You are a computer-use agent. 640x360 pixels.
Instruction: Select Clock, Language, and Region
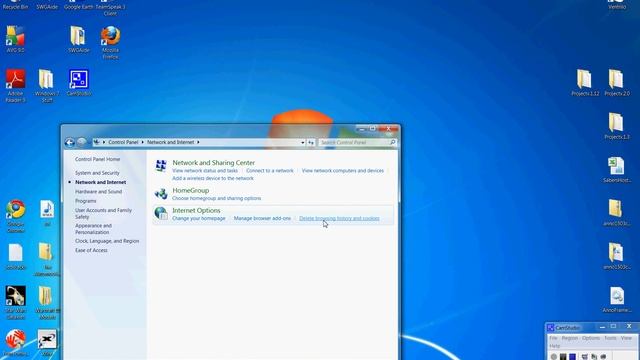[107, 241]
